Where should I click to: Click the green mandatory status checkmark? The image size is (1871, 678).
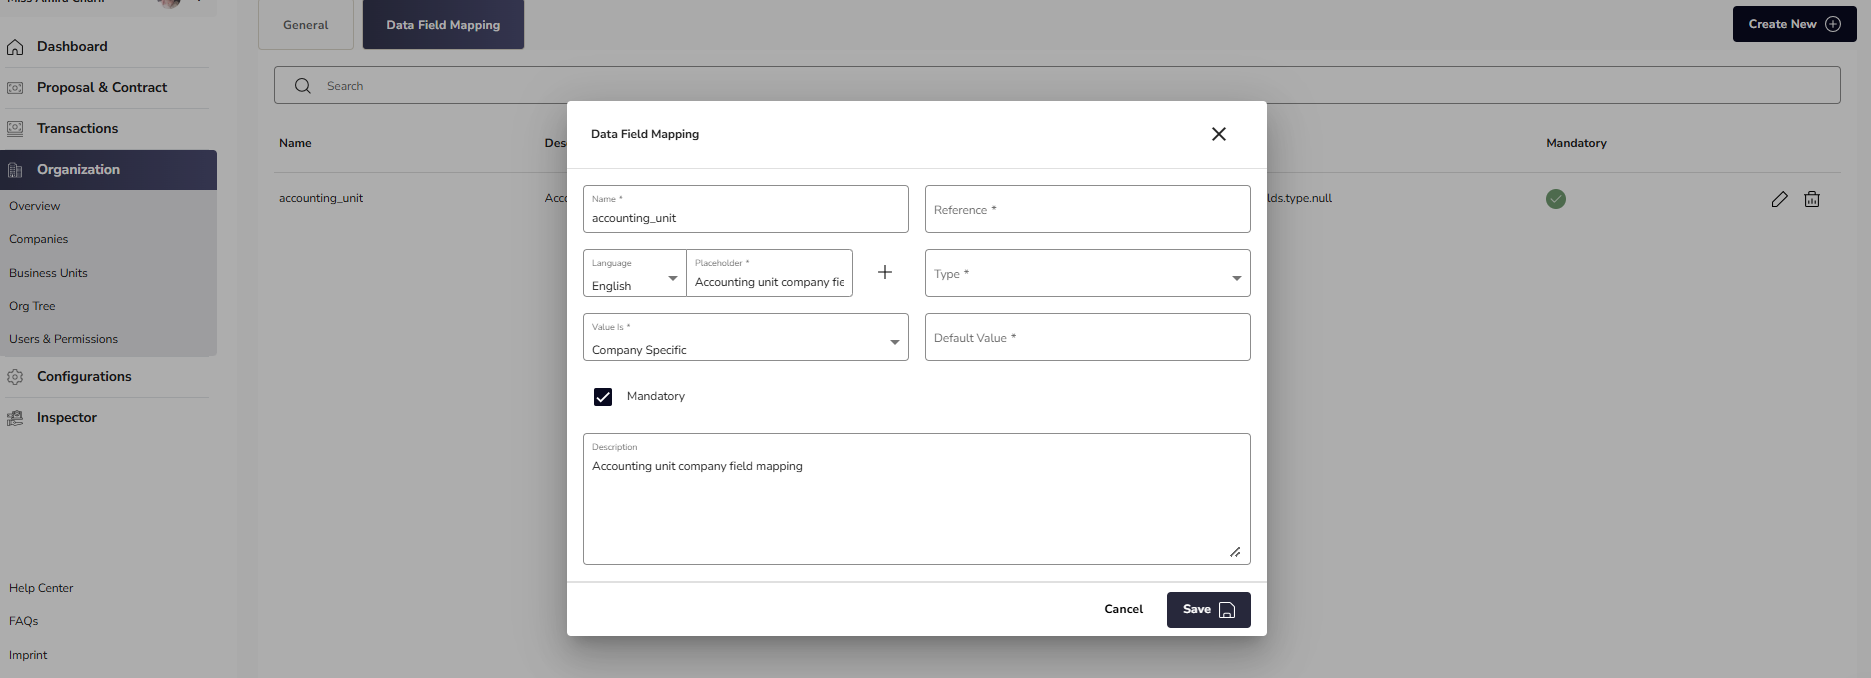(1555, 199)
